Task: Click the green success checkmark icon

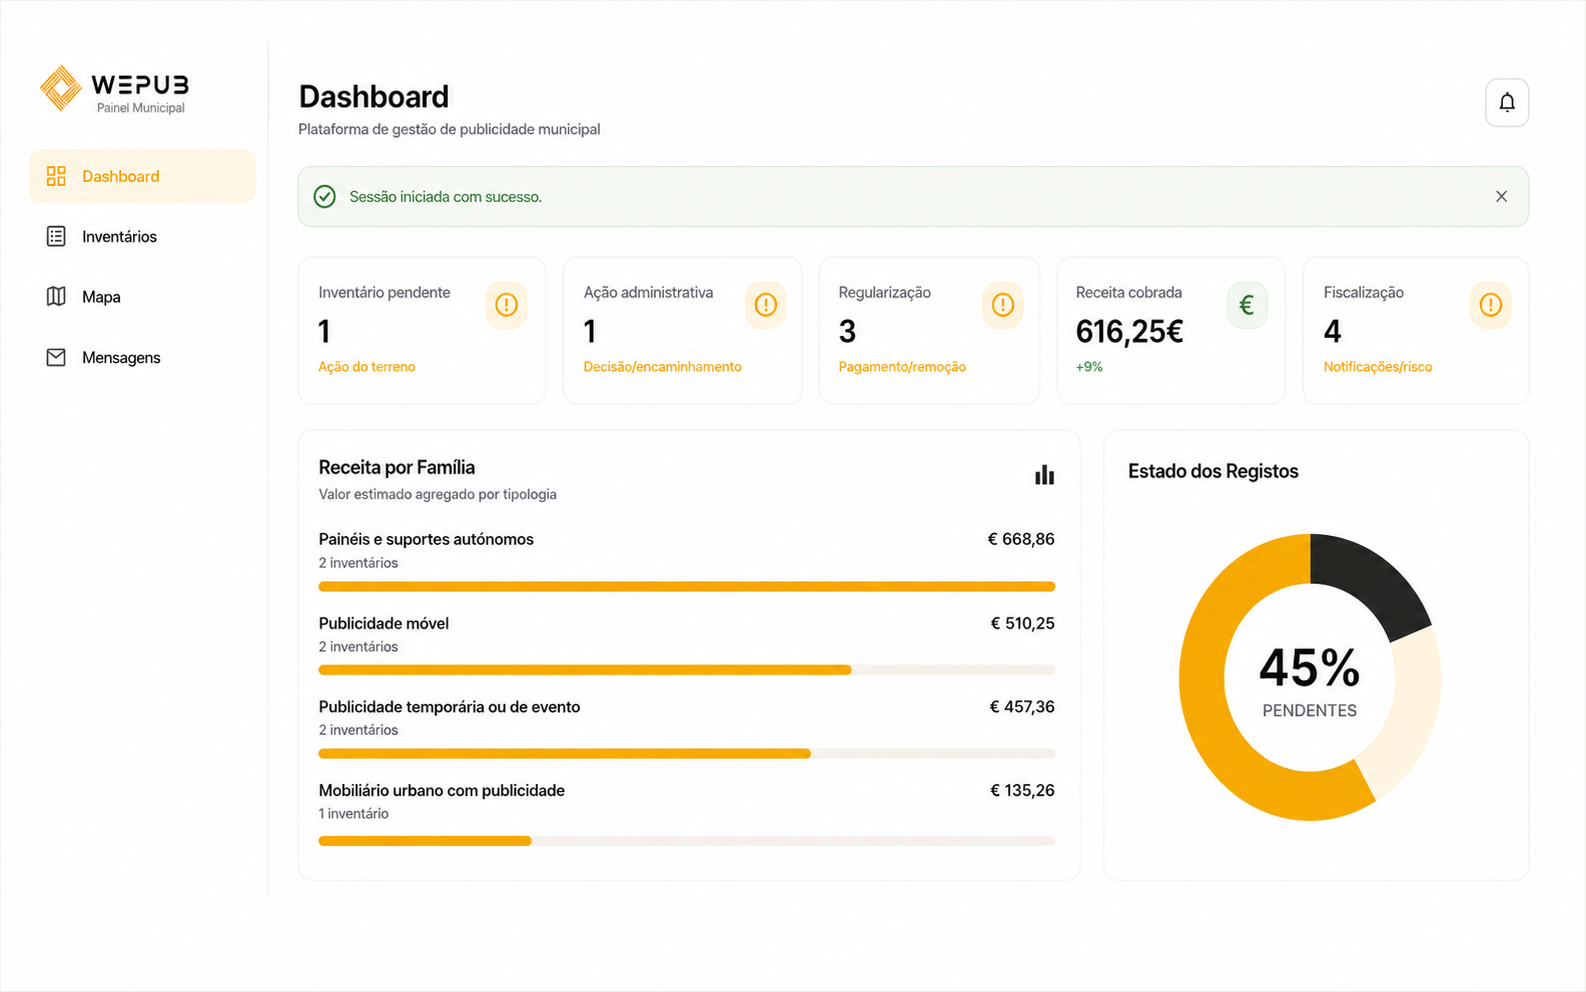Action: click(325, 196)
